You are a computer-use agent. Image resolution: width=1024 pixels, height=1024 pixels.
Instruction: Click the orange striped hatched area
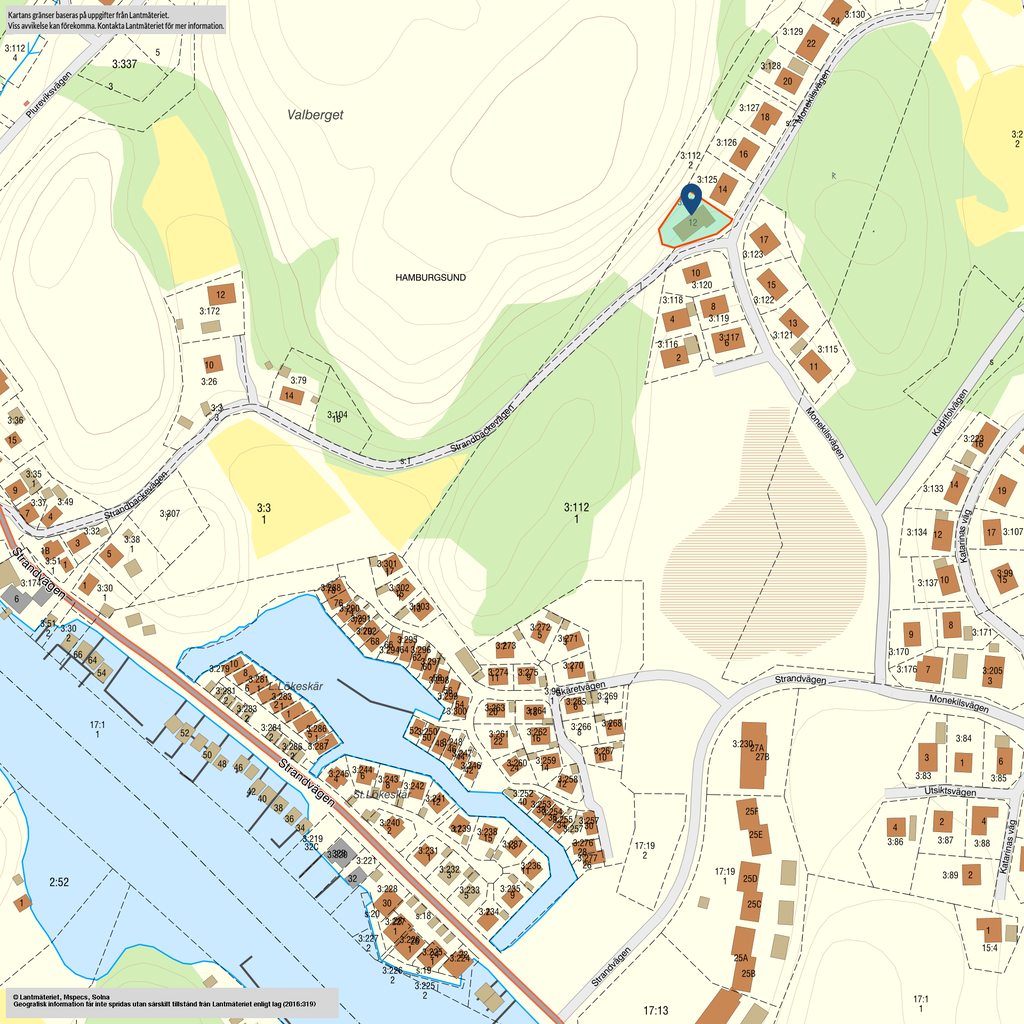point(760,520)
